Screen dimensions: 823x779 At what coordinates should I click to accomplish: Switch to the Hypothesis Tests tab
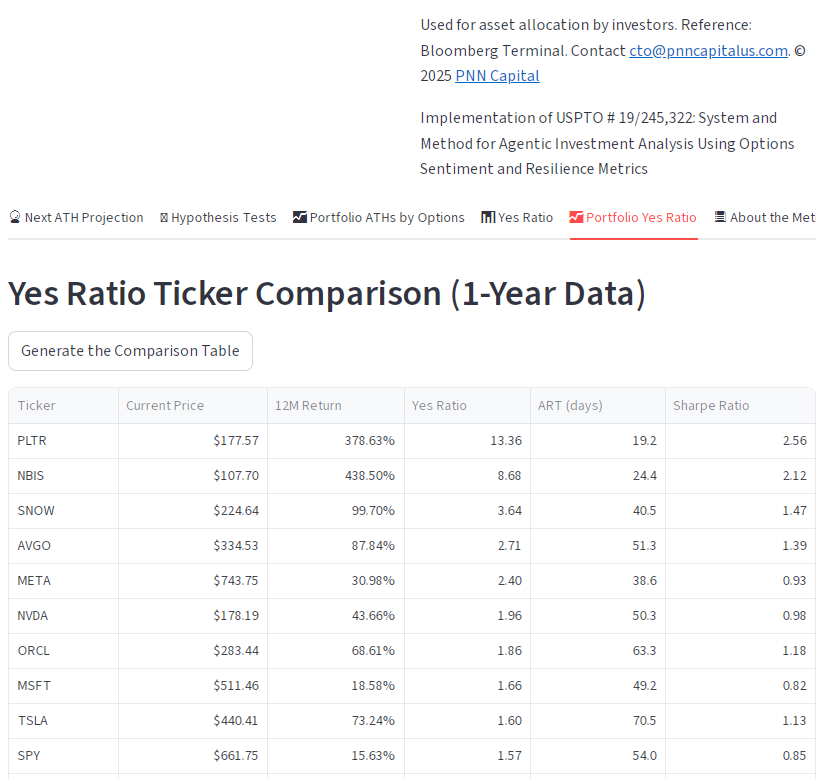(x=218, y=217)
